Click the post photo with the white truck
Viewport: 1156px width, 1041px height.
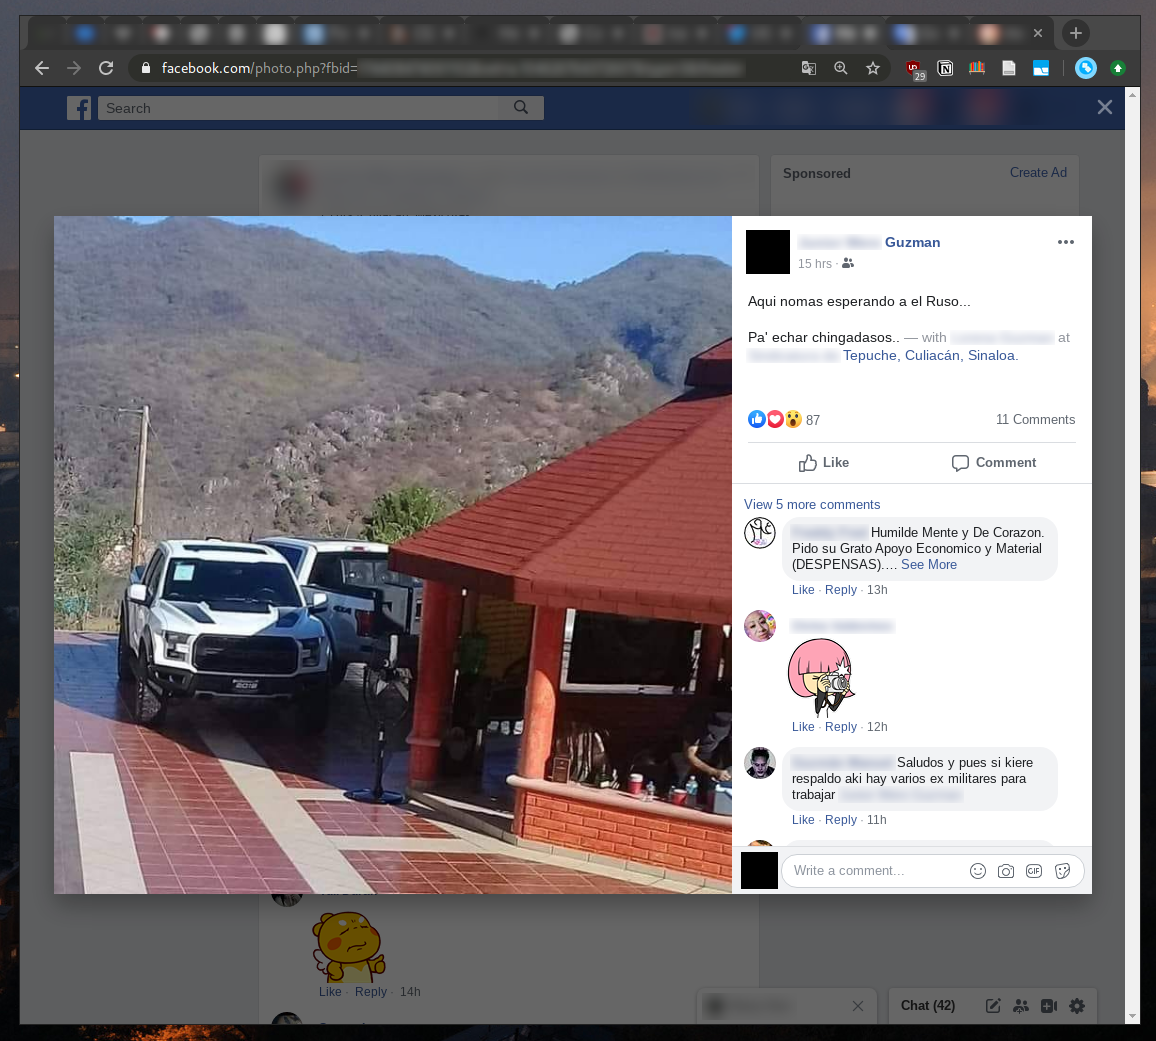coord(393,554)
